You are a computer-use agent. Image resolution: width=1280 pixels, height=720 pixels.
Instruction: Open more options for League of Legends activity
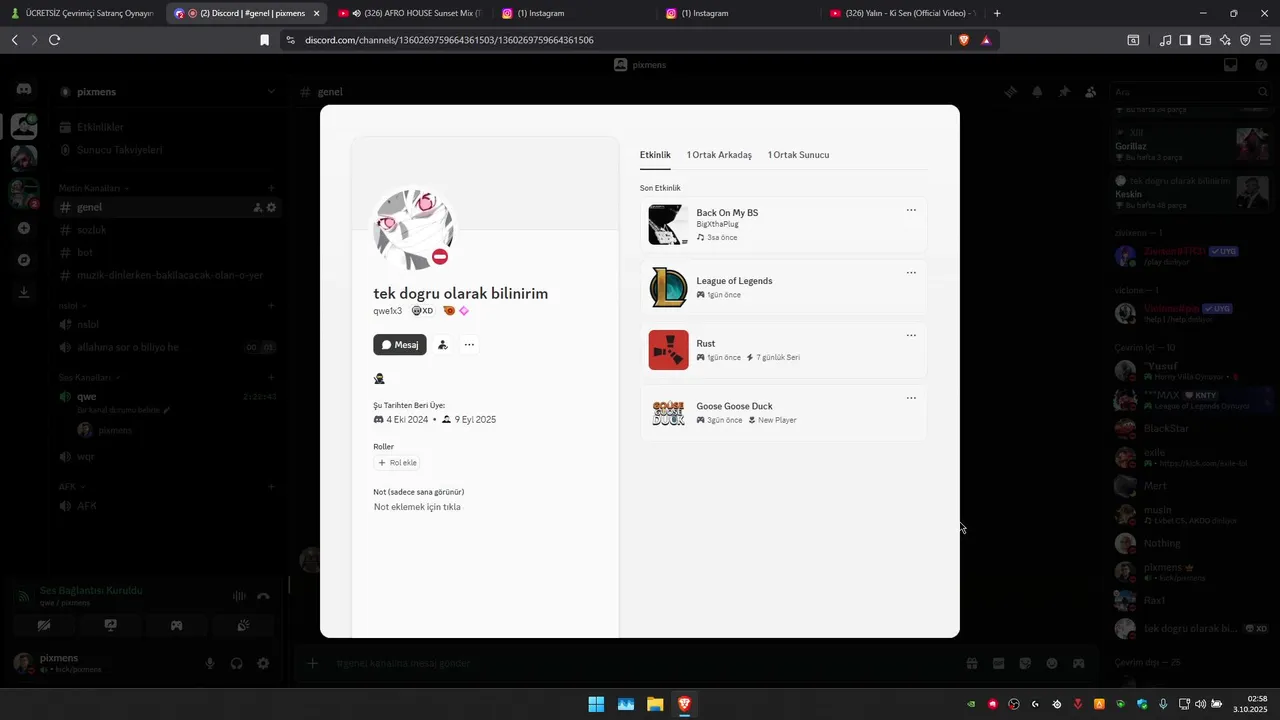911,273
